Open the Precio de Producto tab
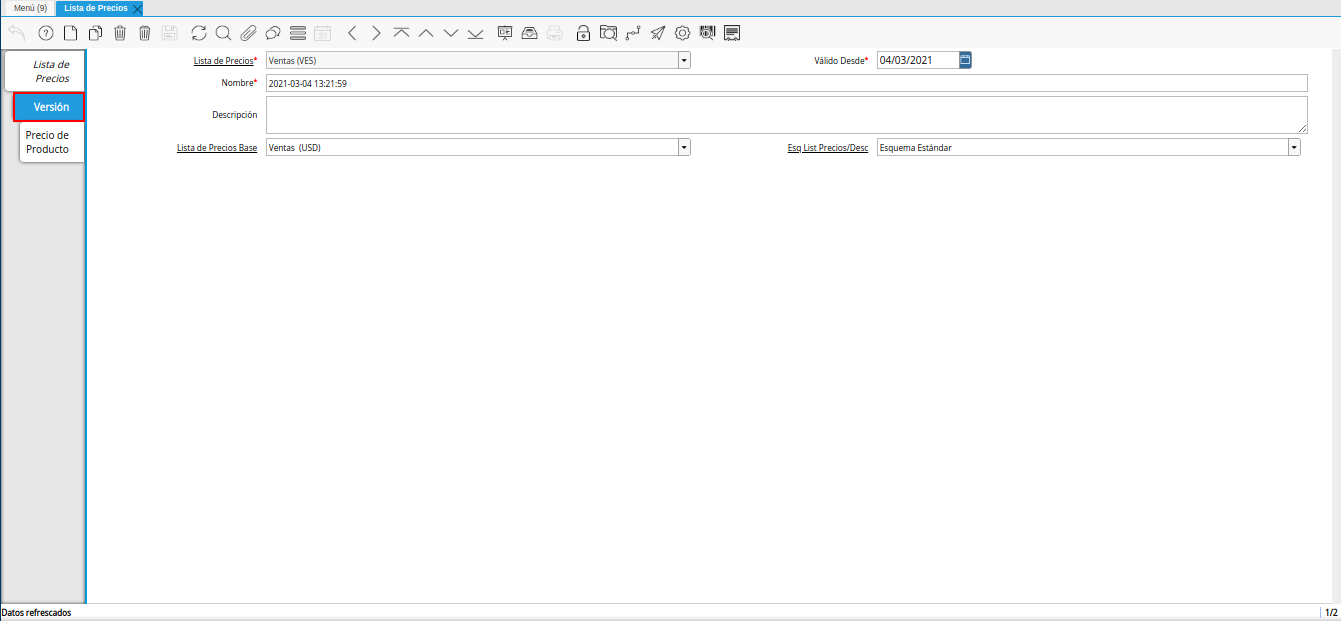This screenshot has height=621, width=1341. tap(48, 142)
